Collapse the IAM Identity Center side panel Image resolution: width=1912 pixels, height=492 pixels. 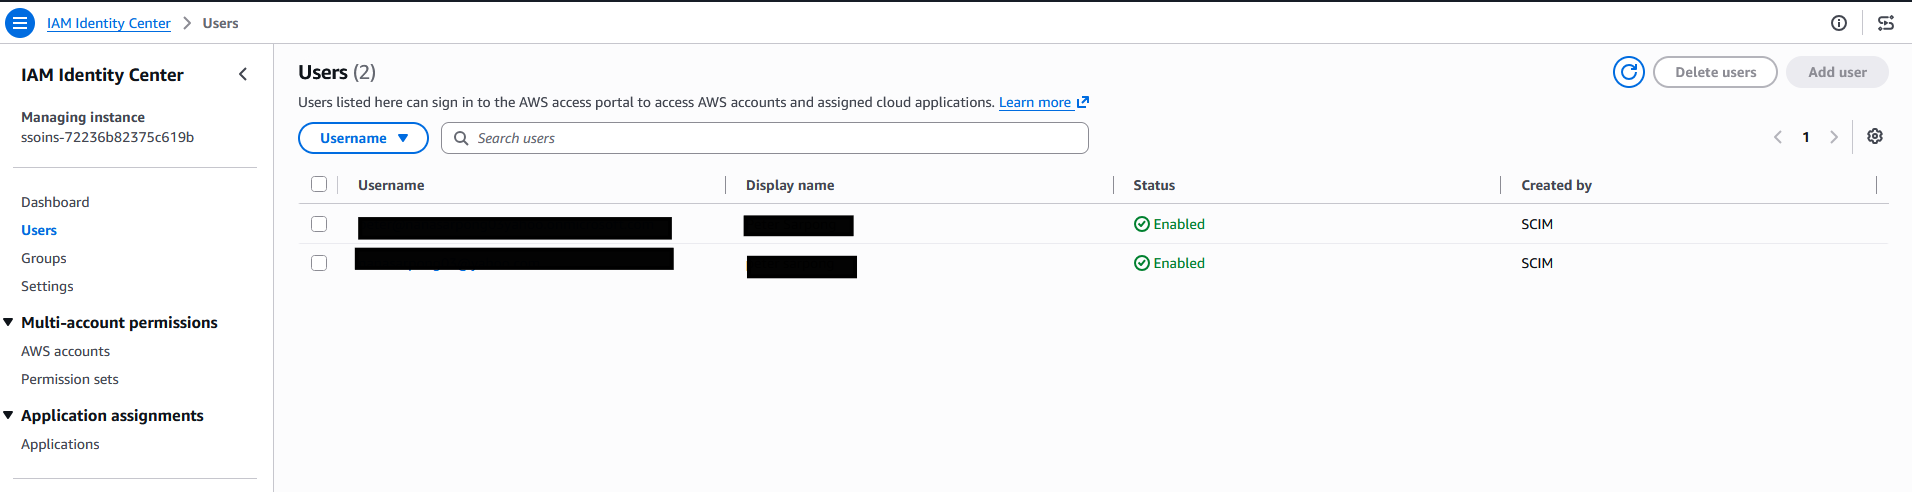click(x=243, y=74)
